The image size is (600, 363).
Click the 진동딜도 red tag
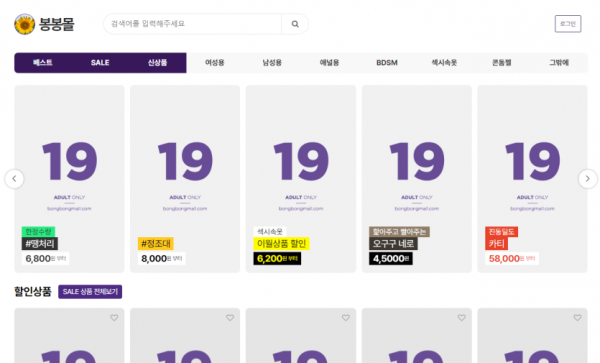click(x=502, y=231)
